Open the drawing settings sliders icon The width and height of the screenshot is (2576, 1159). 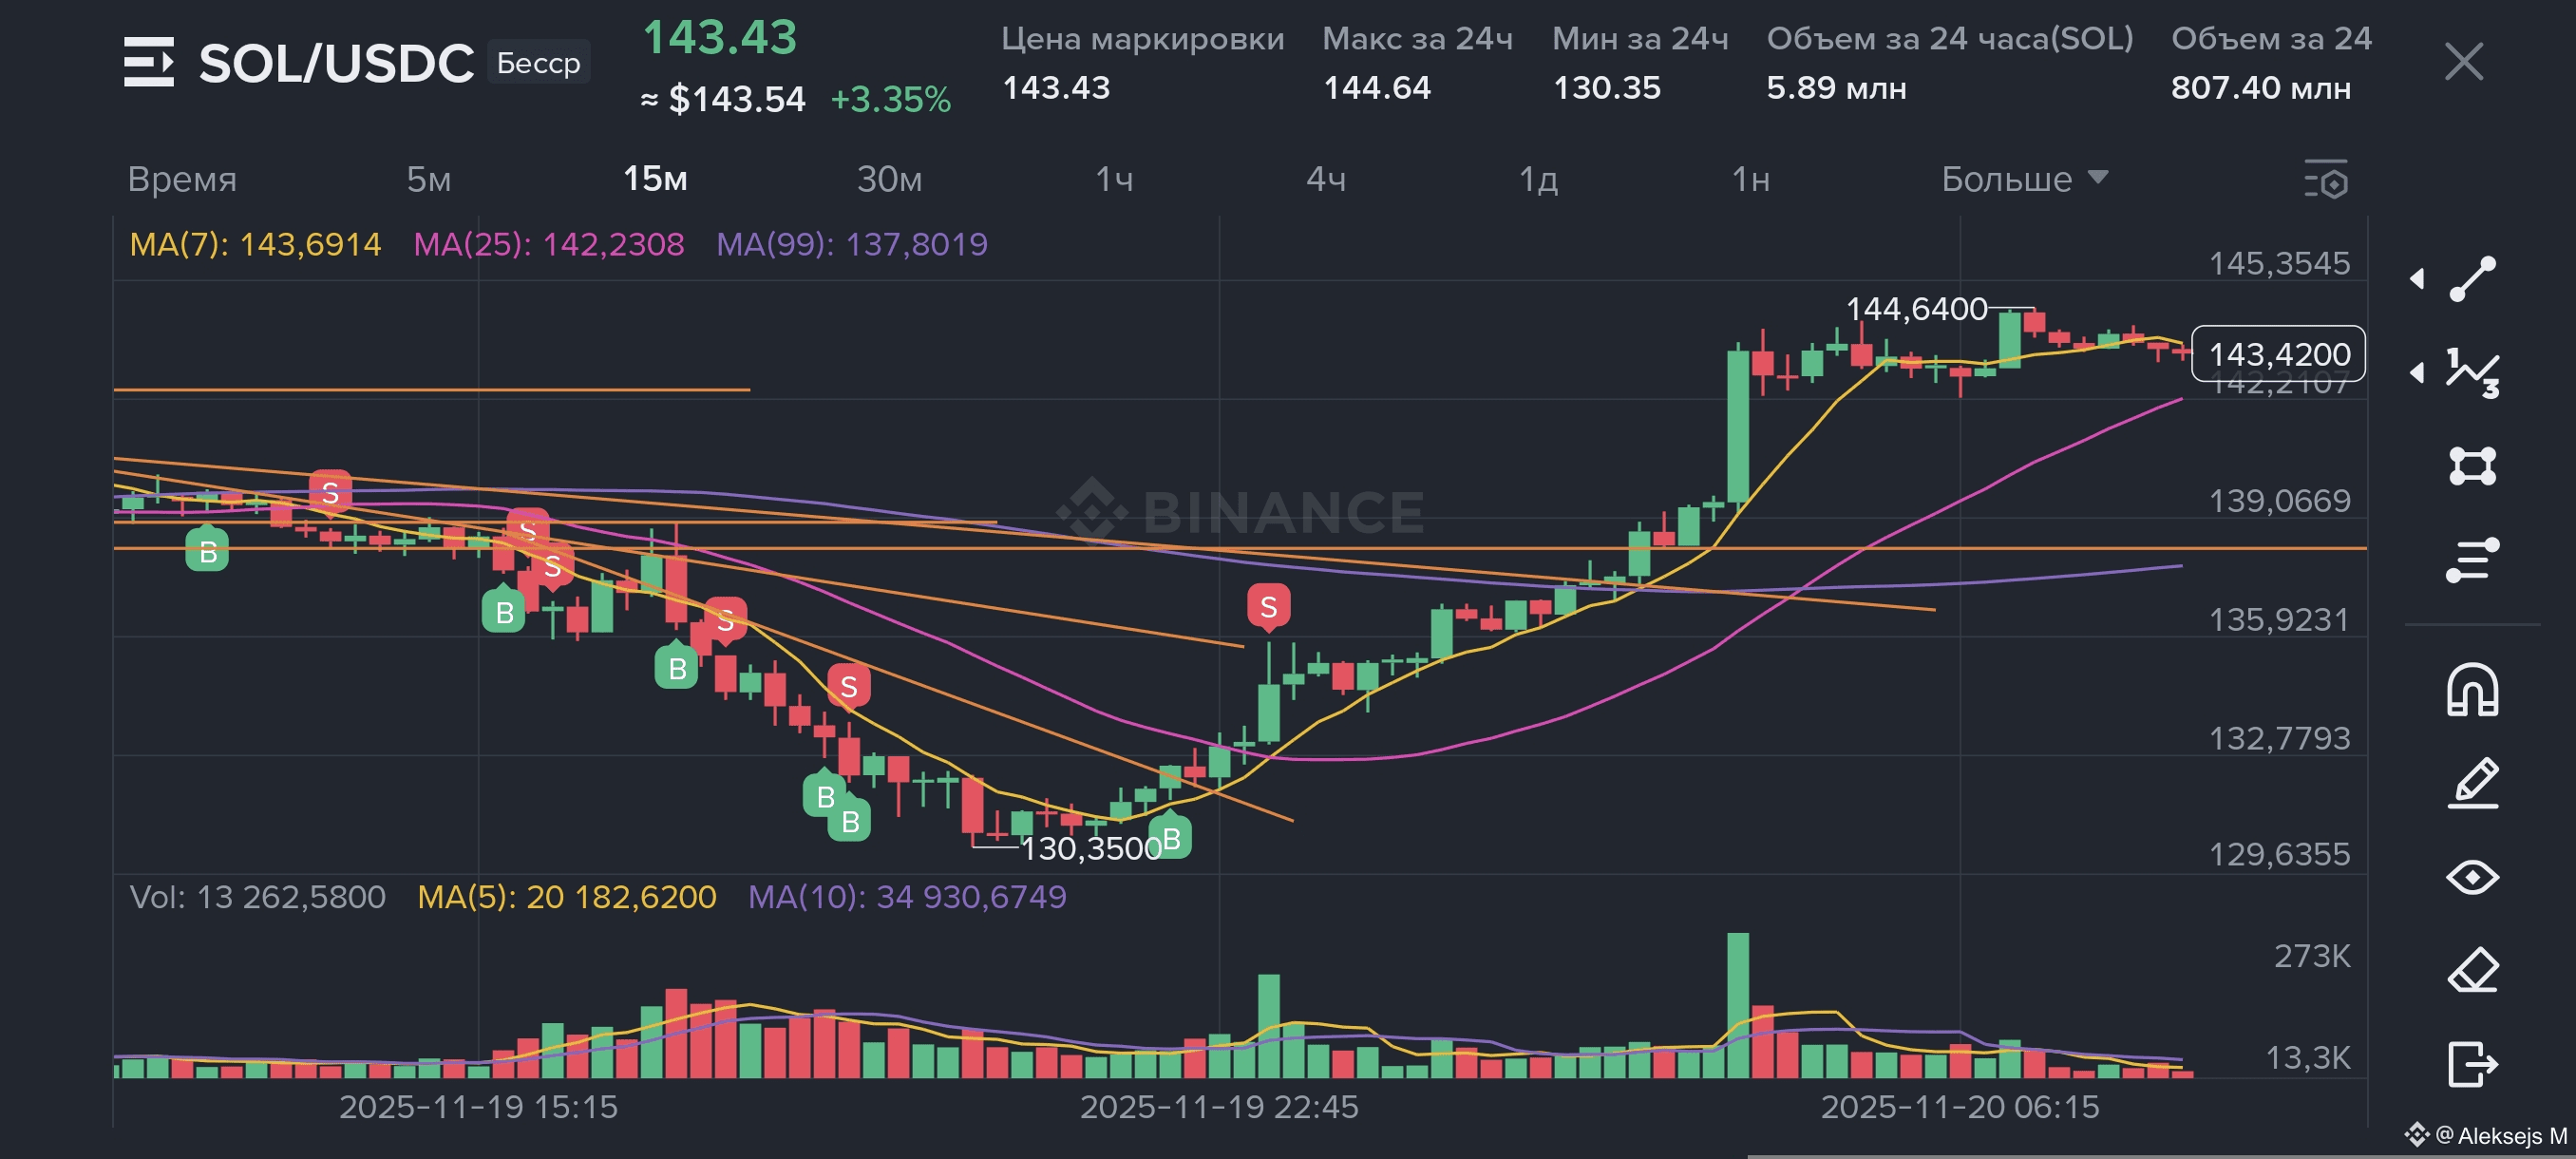2472,560
